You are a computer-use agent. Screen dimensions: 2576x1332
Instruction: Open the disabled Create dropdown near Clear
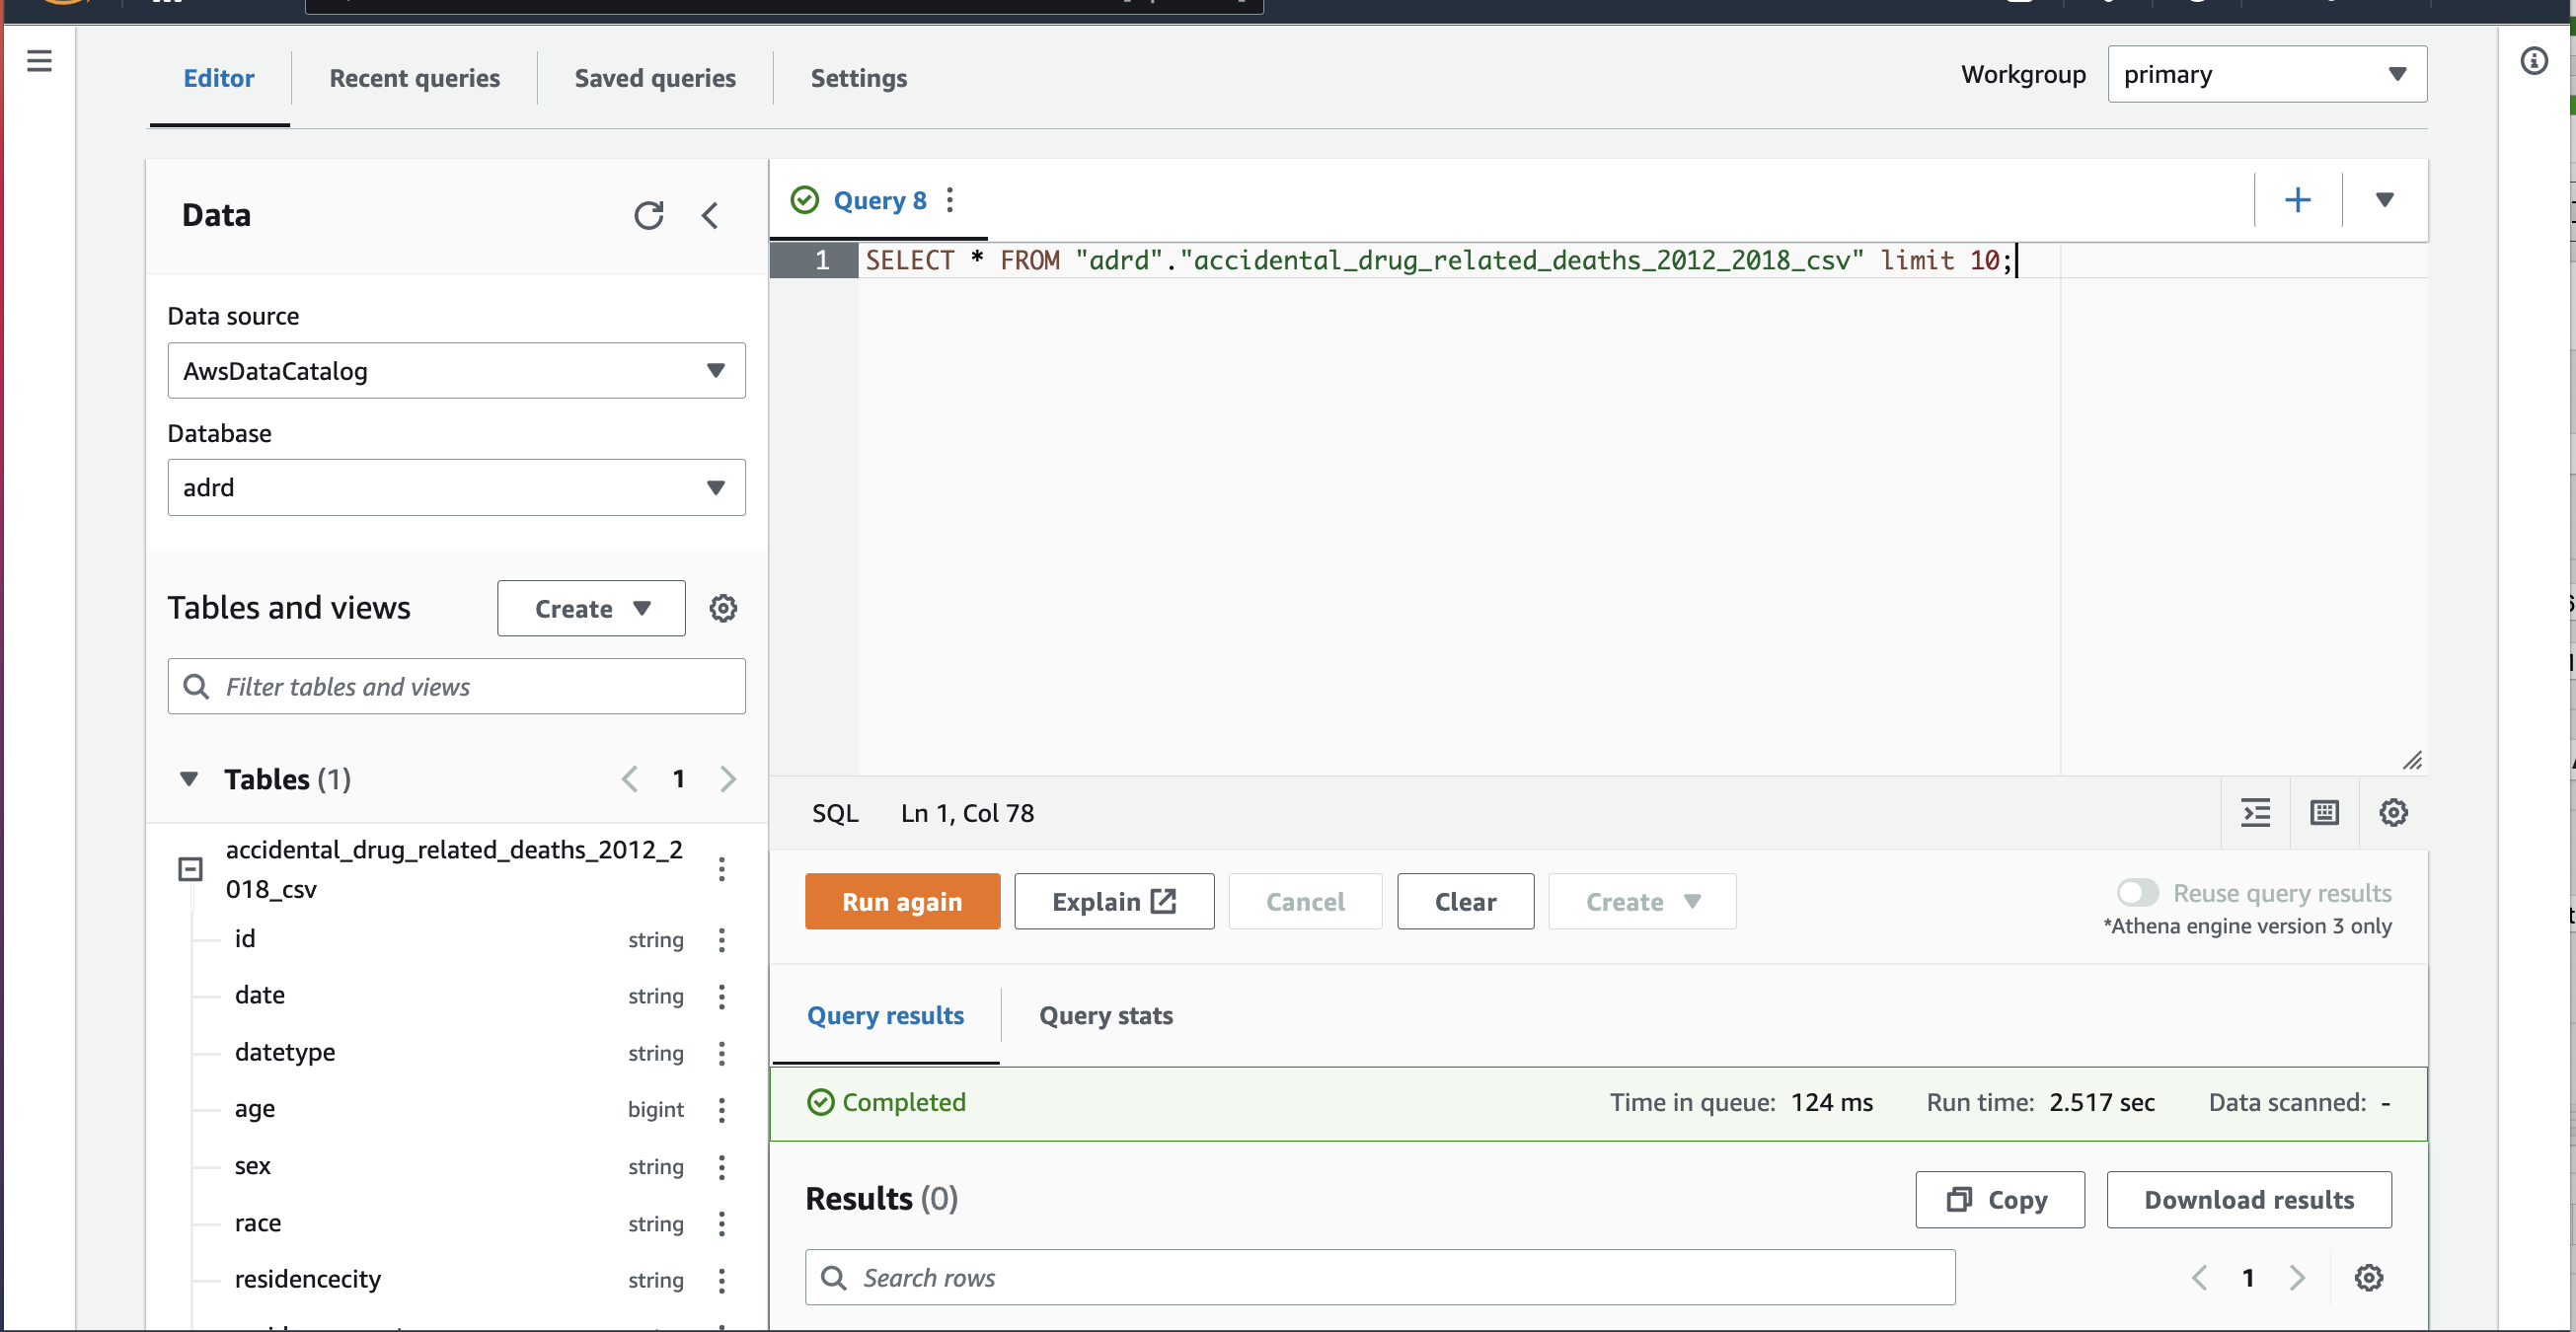tap(1641, 901)
